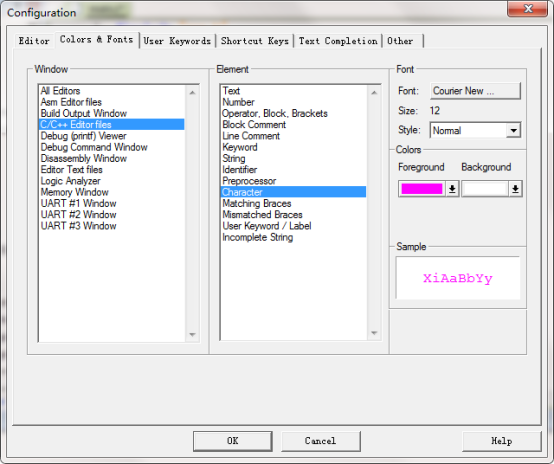This screenshot has height=464, width=554.
Task: Select the Mismatched Braces element
Action: [x=293, y=215]
